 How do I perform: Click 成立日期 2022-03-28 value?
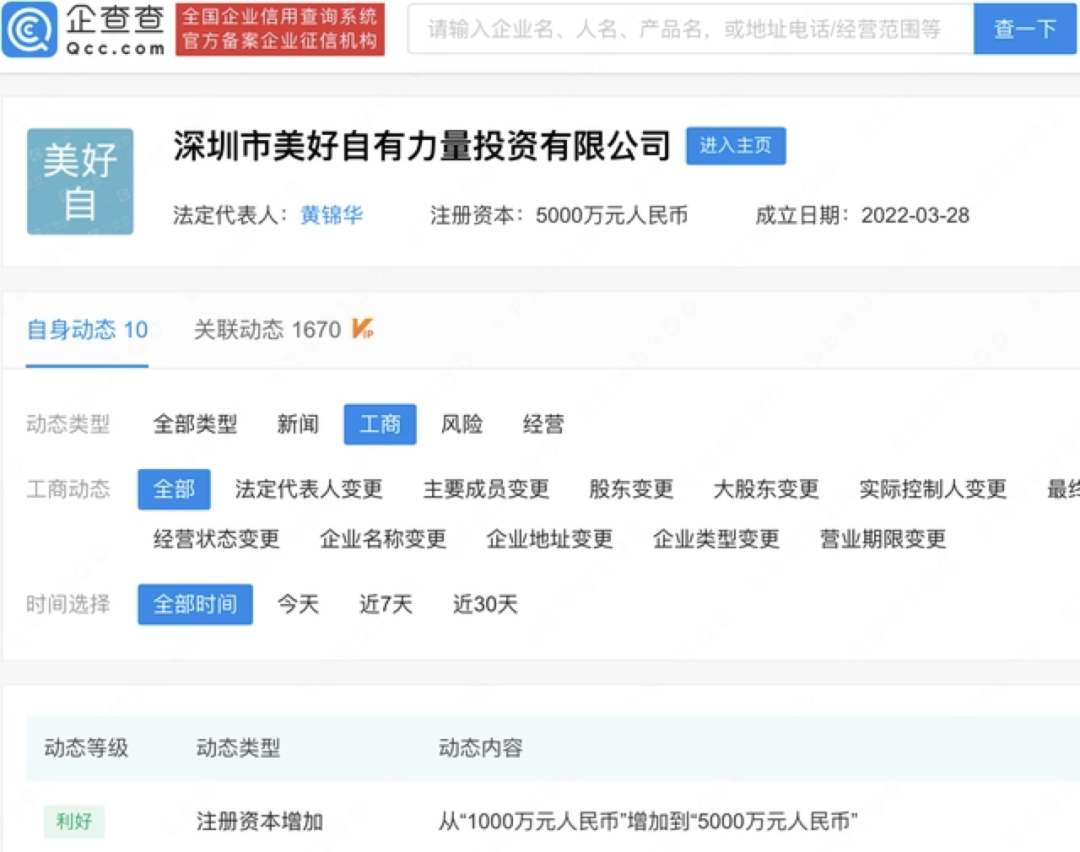click(915, 216)
